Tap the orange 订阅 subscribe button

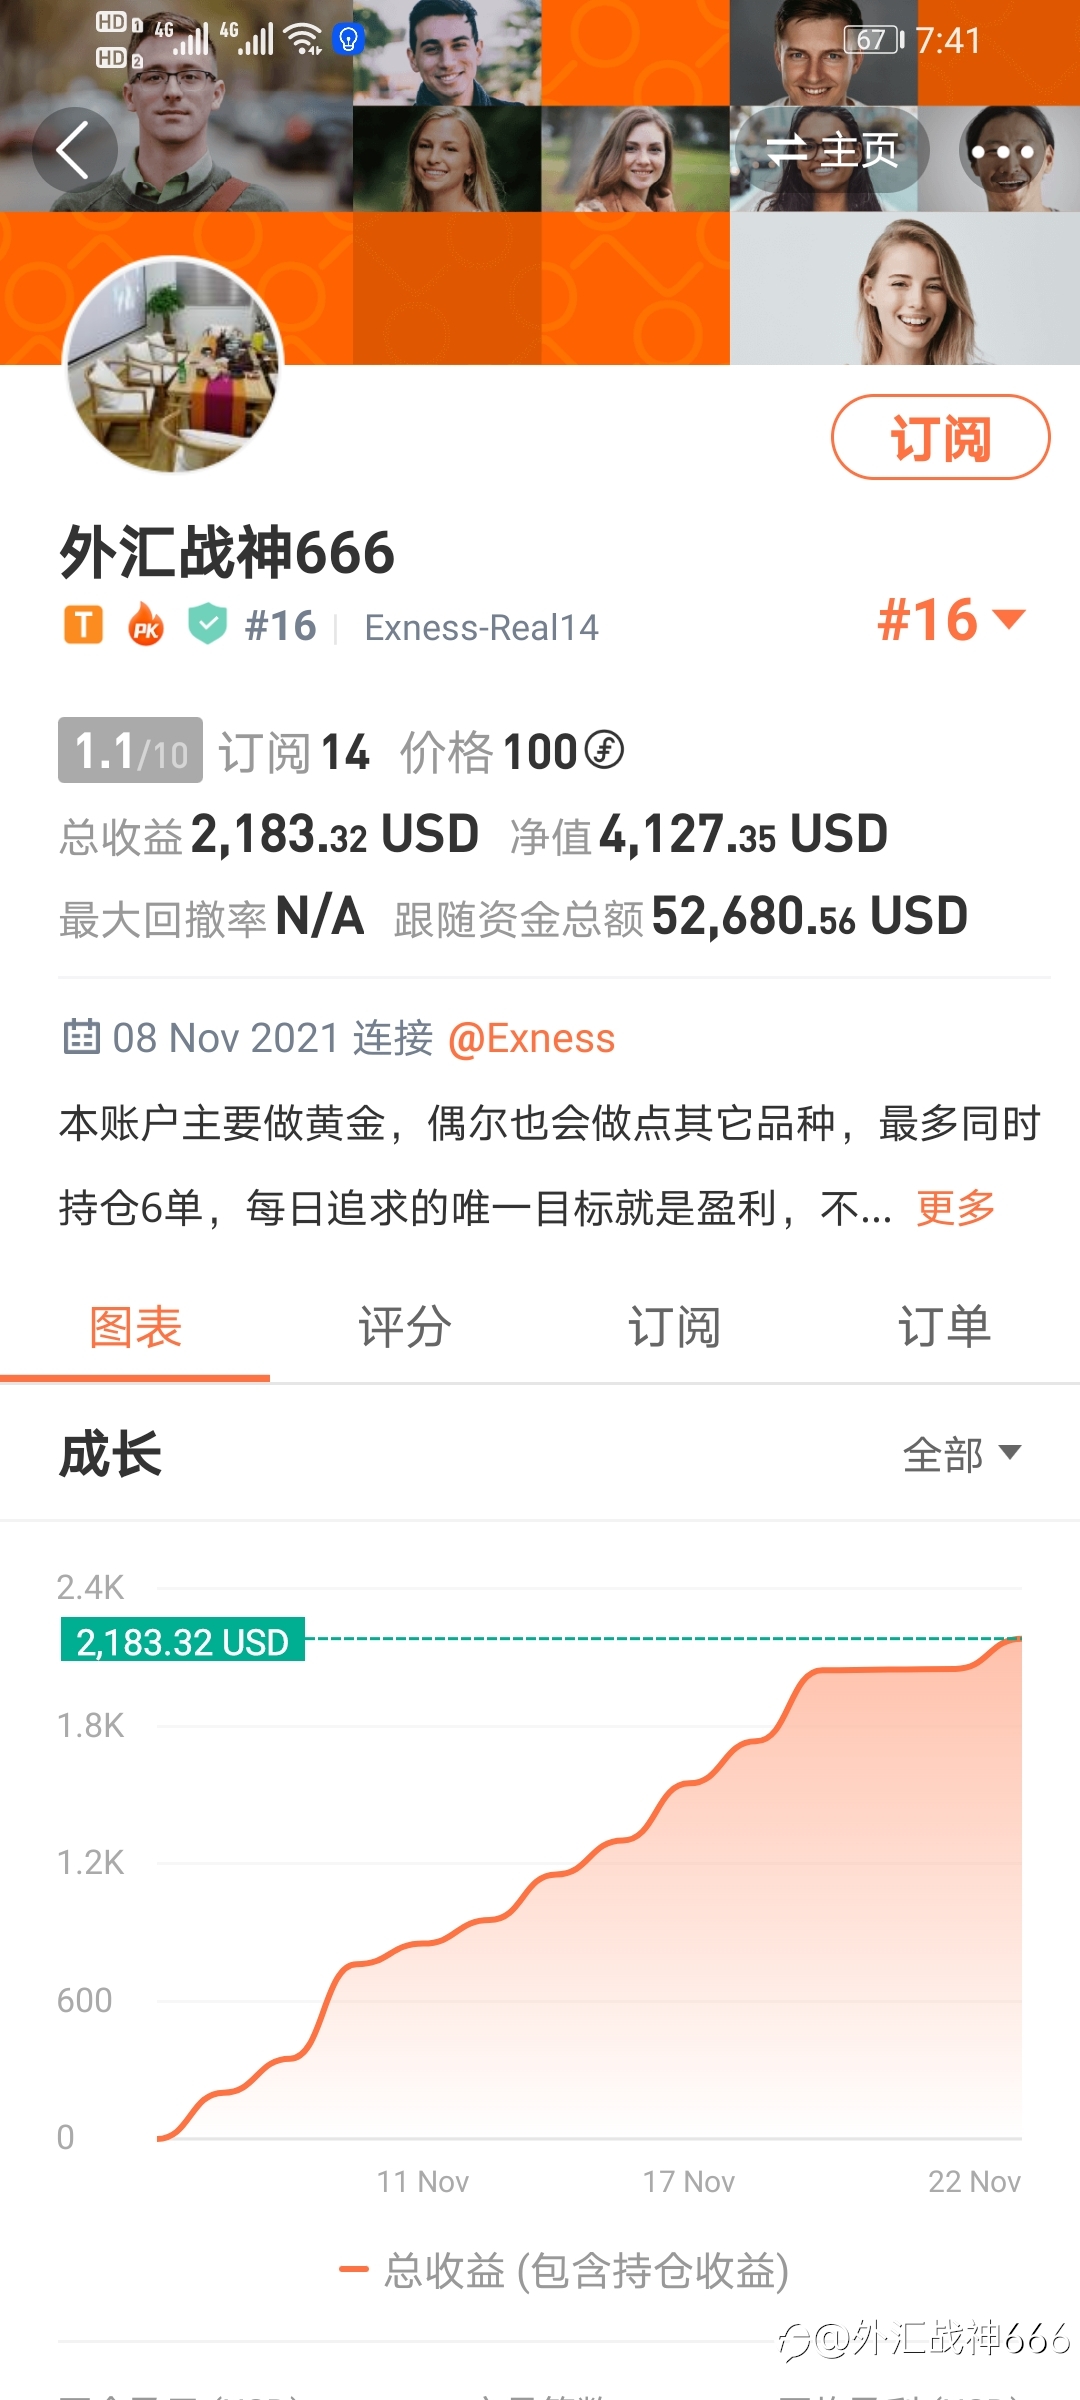[940, 438]
